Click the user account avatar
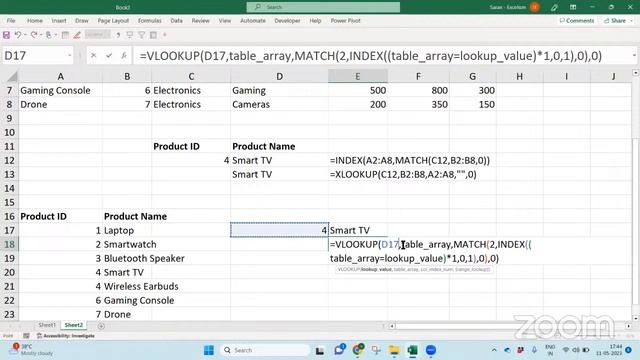The height and width of the screenshot is (360, 640). 535,7
